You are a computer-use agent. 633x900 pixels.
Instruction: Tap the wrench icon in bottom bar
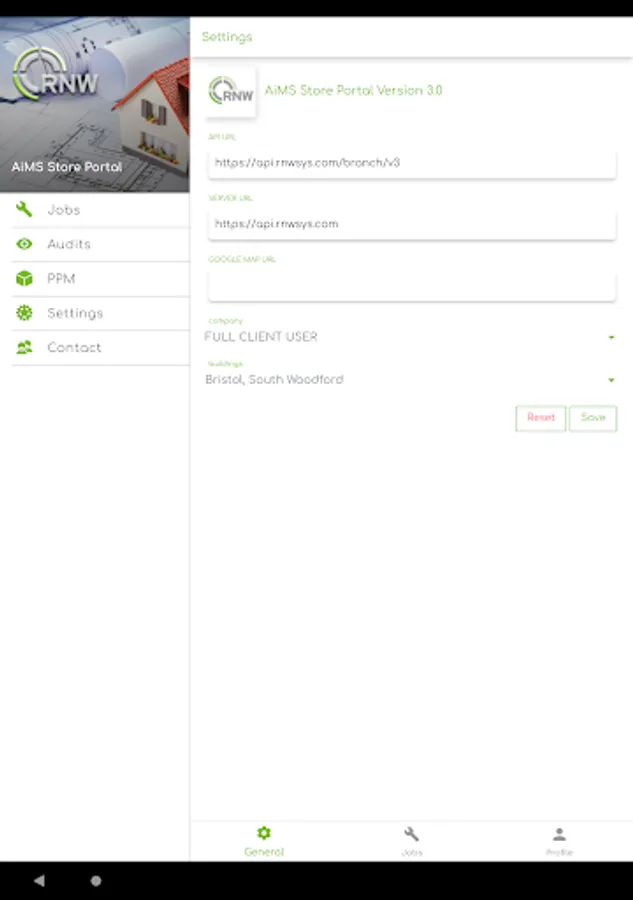click(x=411, y=833)
